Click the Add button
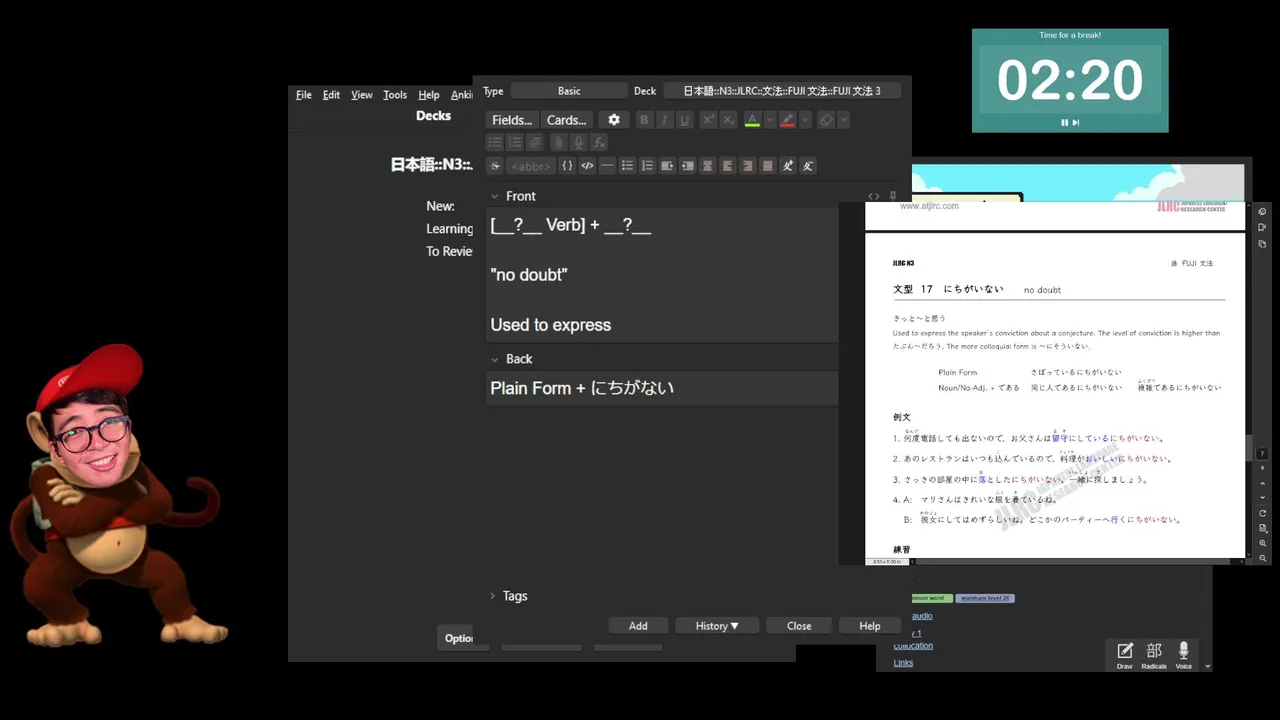 click(638, 626)
